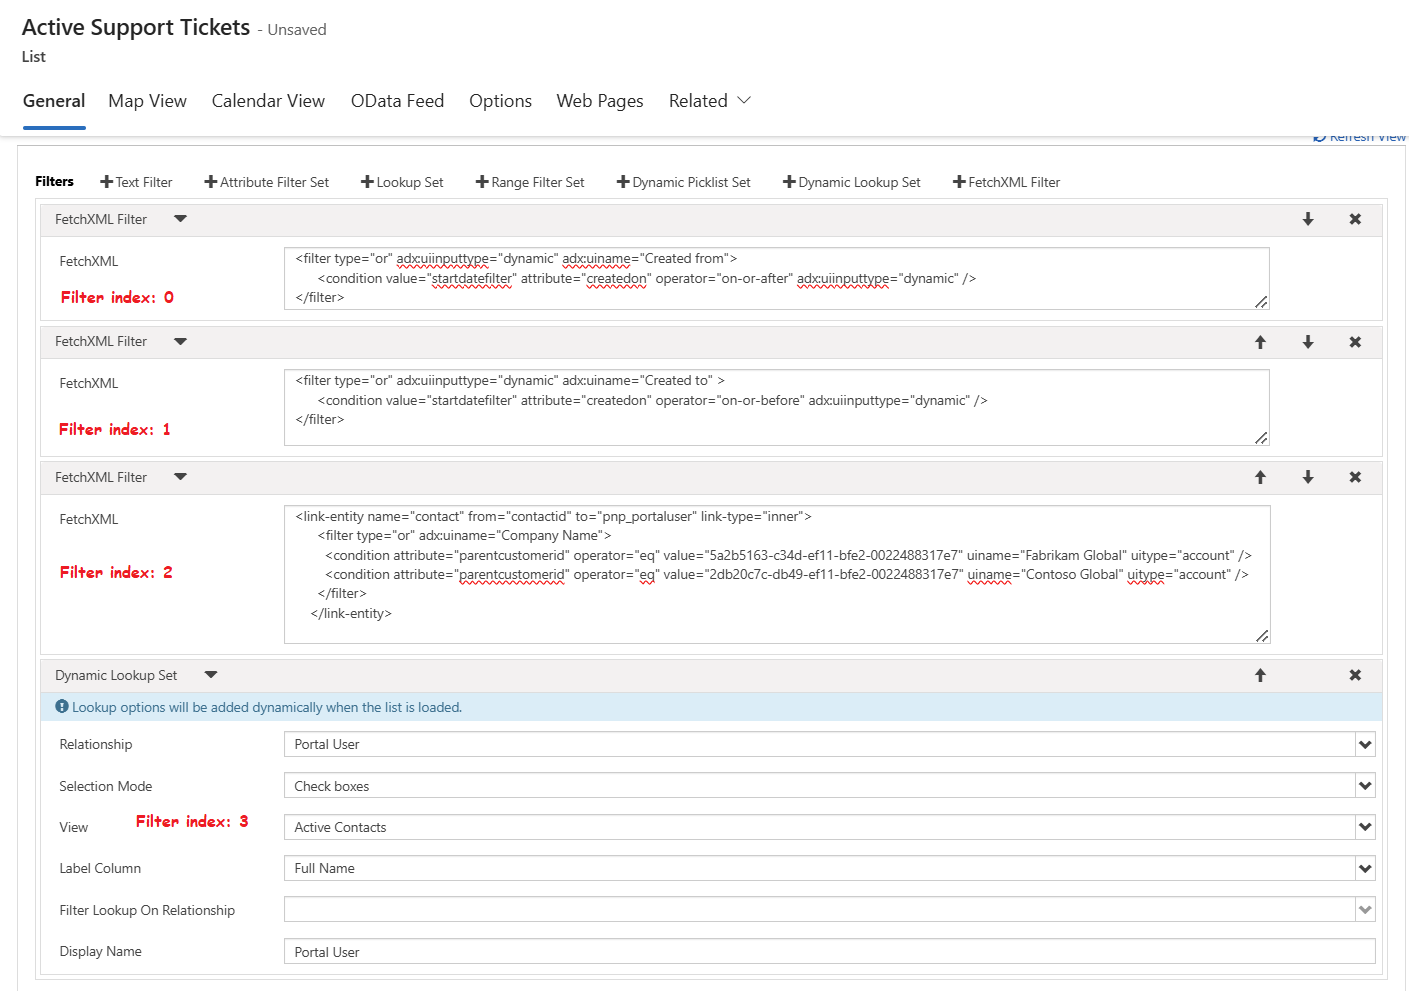This screenshot has width=1409, height=991.
Task: Move the first FetchXML filter down
Action: tap(1307, 220)
